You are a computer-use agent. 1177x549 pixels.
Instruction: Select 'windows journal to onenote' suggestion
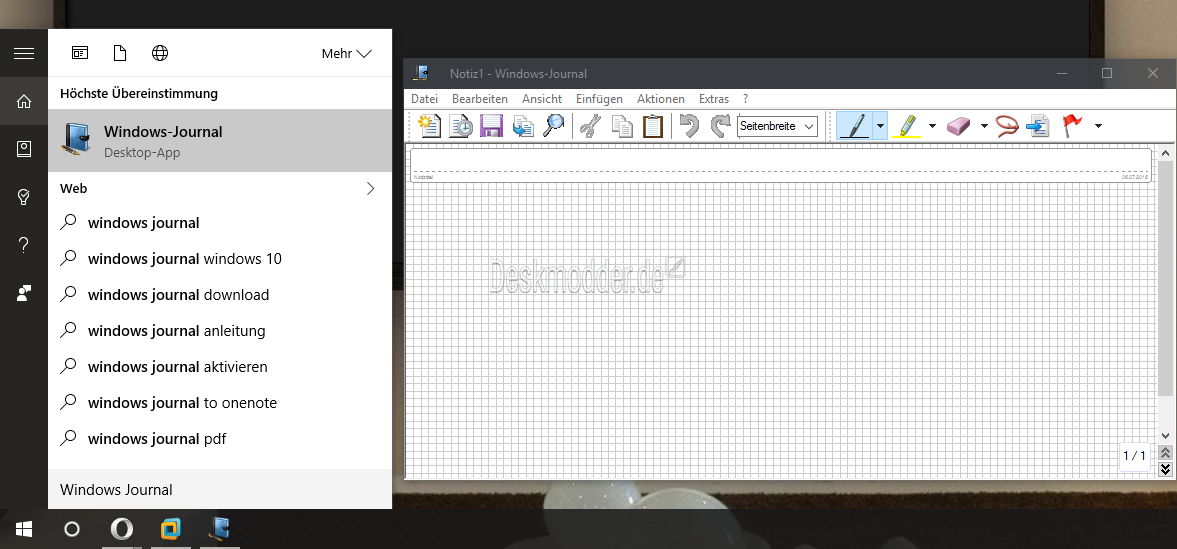click(x=220, y=403)
